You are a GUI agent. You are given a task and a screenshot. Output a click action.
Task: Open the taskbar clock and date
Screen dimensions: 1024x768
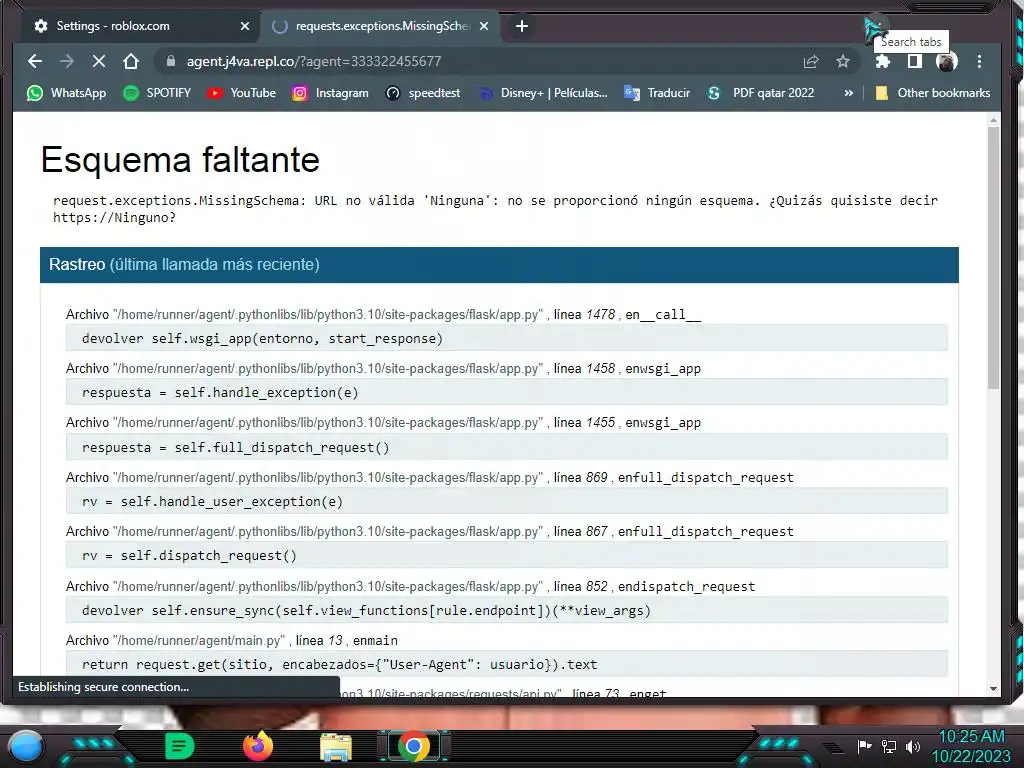click(x=971, y=746)
